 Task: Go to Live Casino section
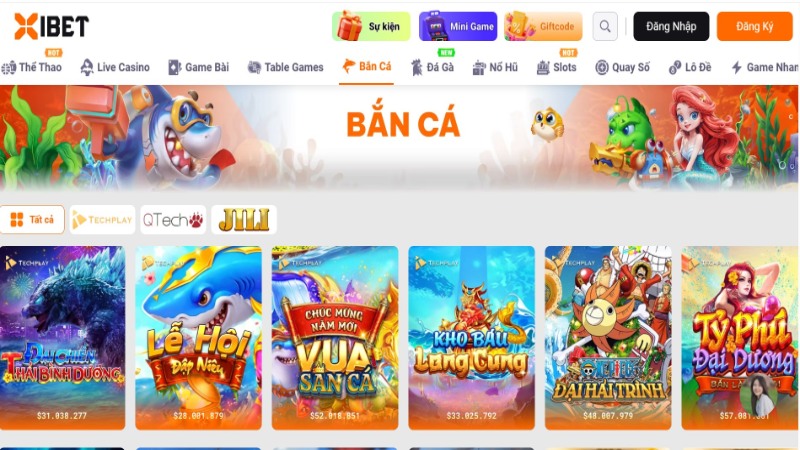(115, 67)
